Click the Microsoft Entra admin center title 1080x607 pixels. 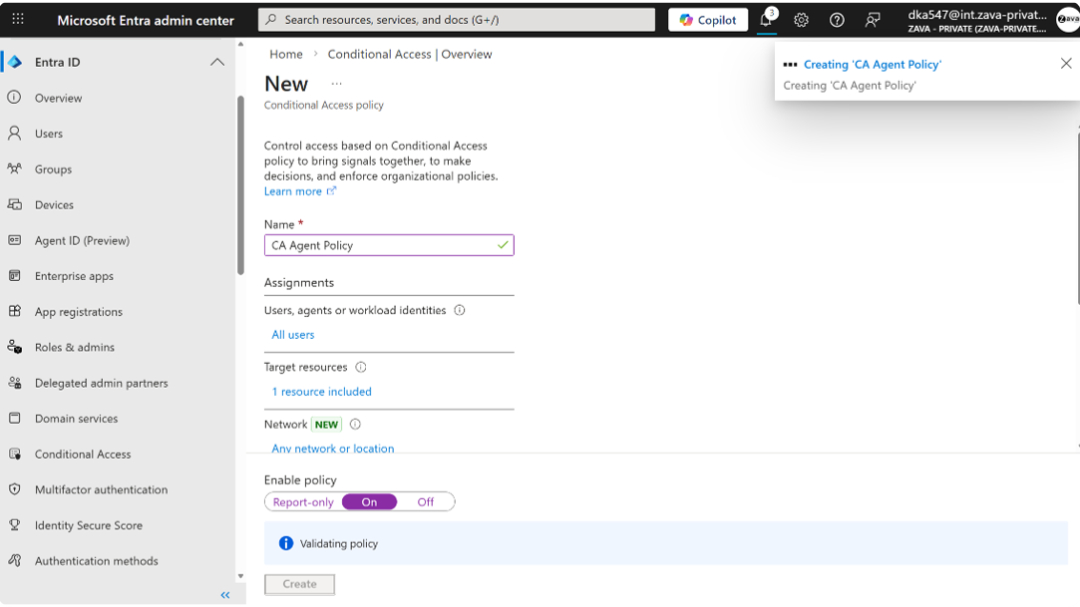tap(145, 20)
